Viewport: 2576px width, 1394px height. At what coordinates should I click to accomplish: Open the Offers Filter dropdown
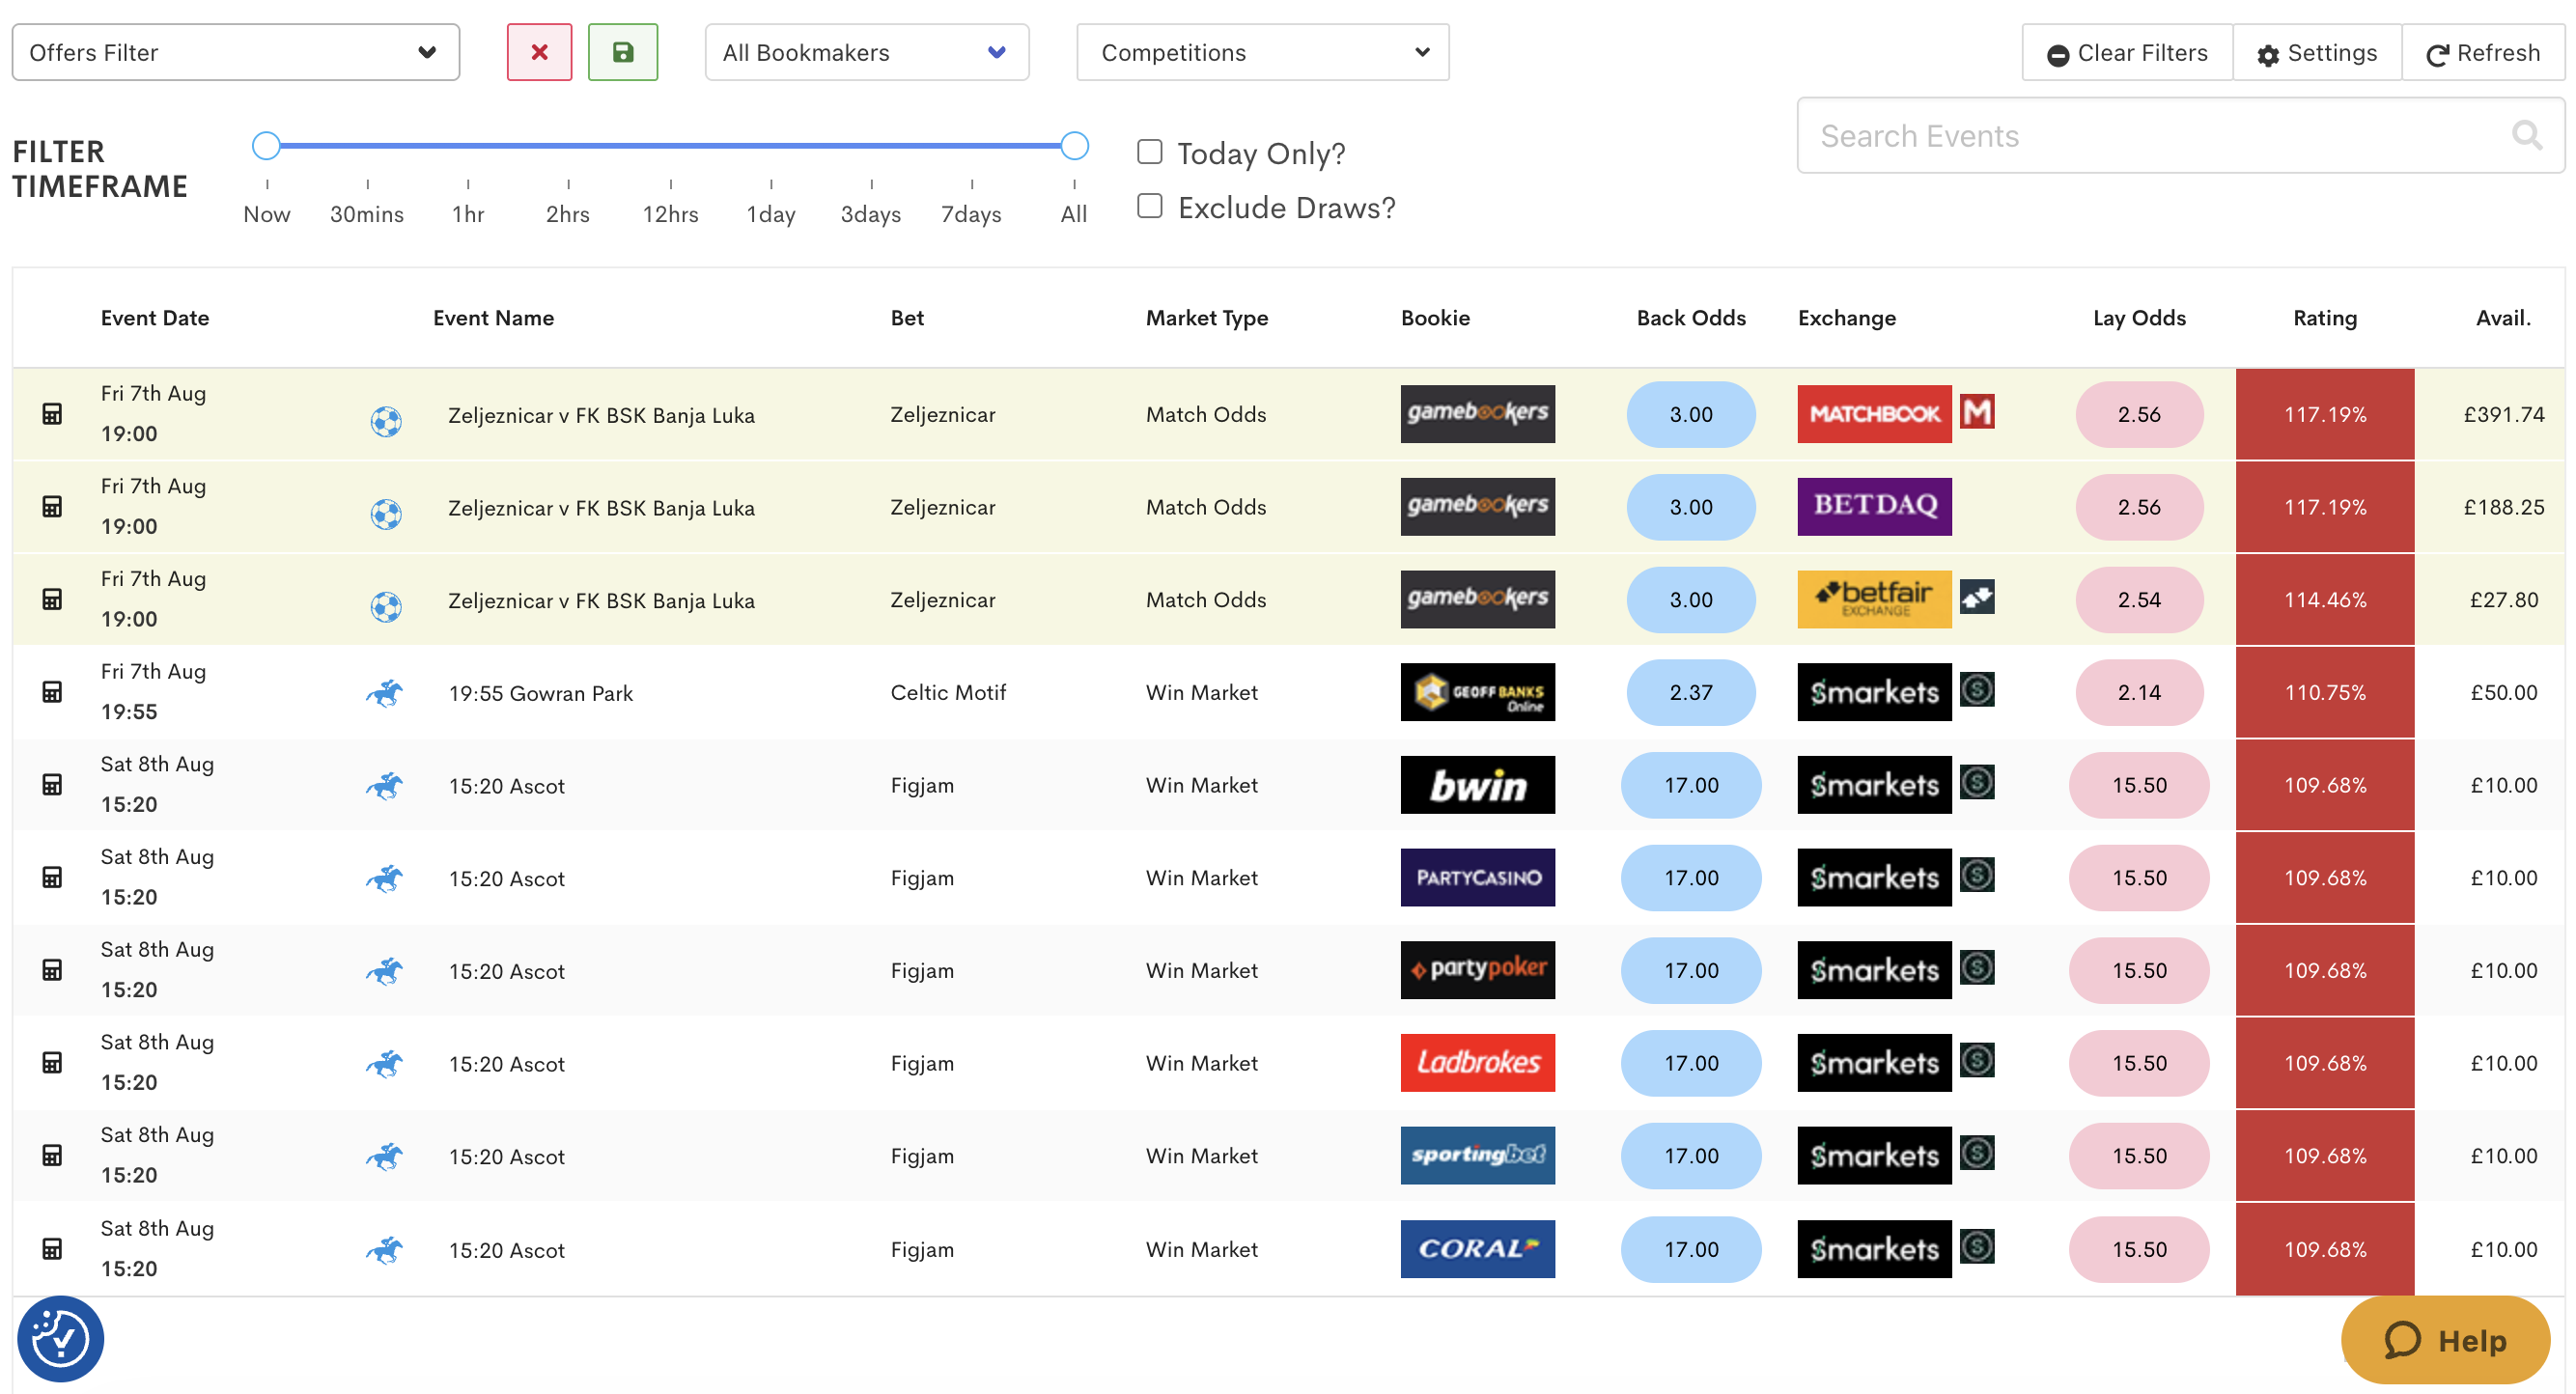235,52
